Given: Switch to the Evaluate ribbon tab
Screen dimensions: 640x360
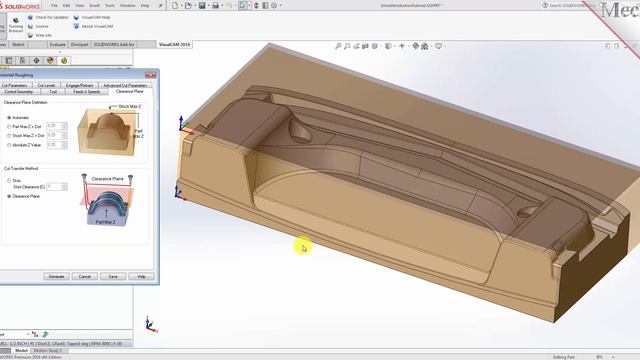Looking at the screenshot, I should click(x=58, y=44).
